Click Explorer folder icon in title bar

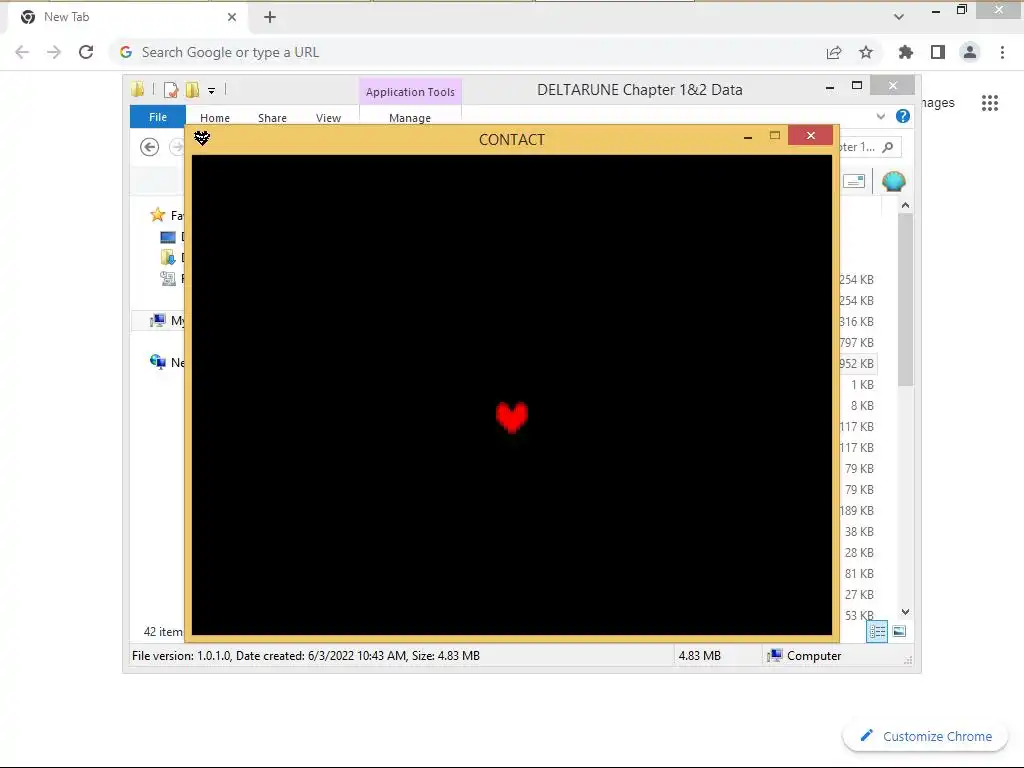point(138,89)
